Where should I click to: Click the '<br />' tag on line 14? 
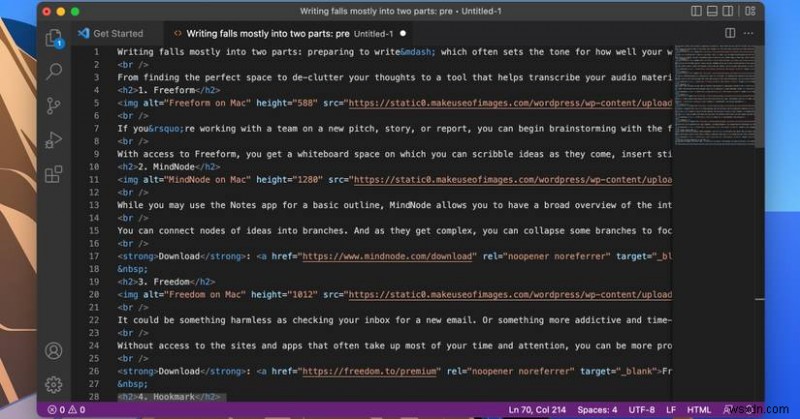point(133,218)
